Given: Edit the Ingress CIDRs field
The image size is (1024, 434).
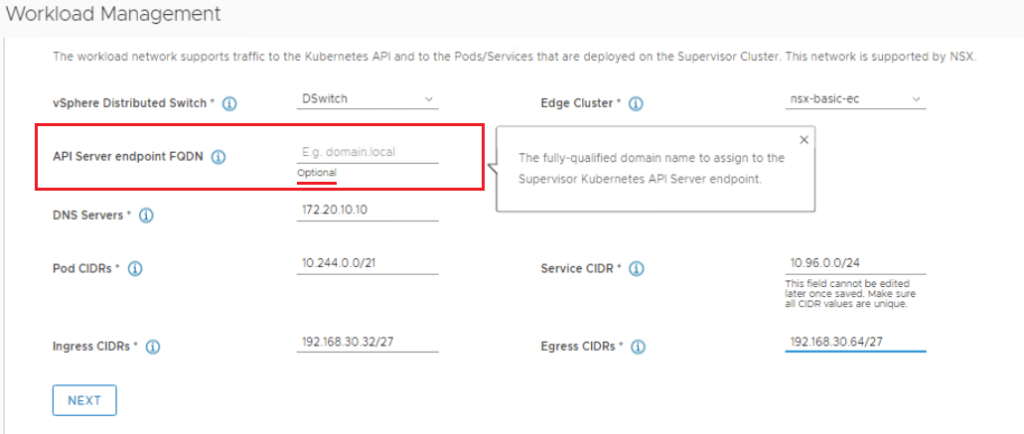Looking at the screenshot, I should 367,342.
